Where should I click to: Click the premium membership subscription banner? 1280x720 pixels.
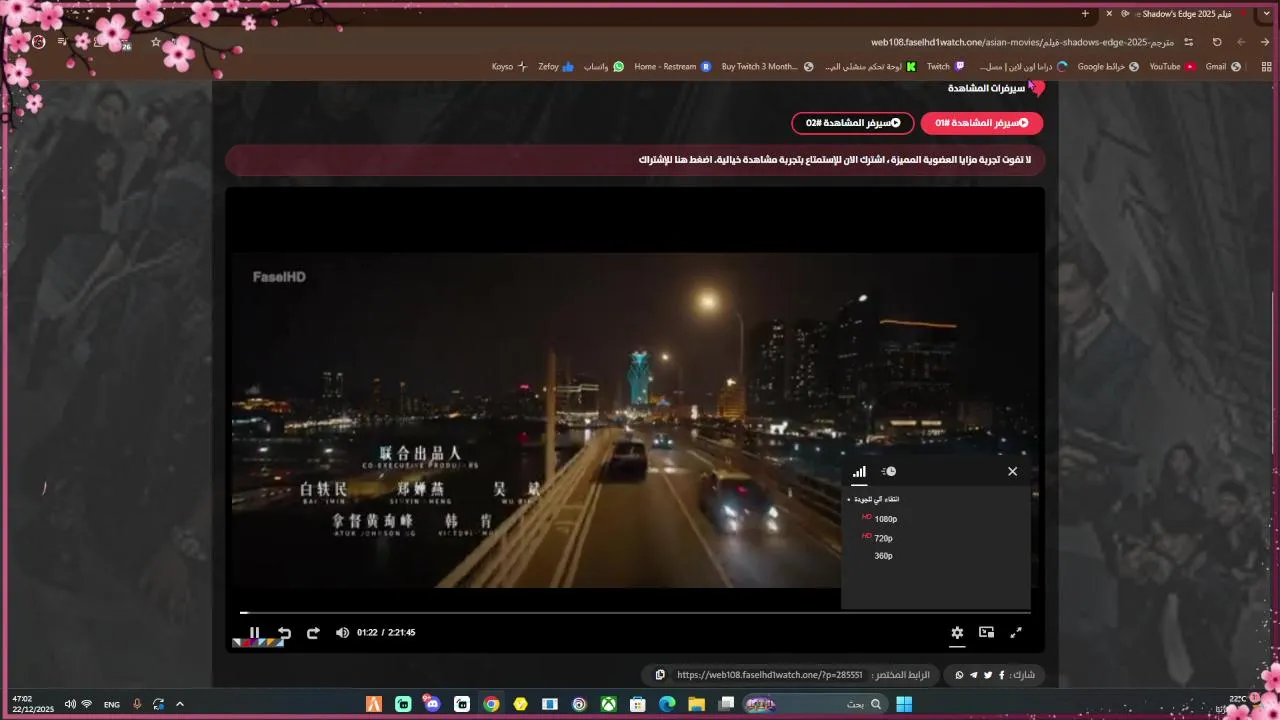pyautogui.click(x=635, y=160)
